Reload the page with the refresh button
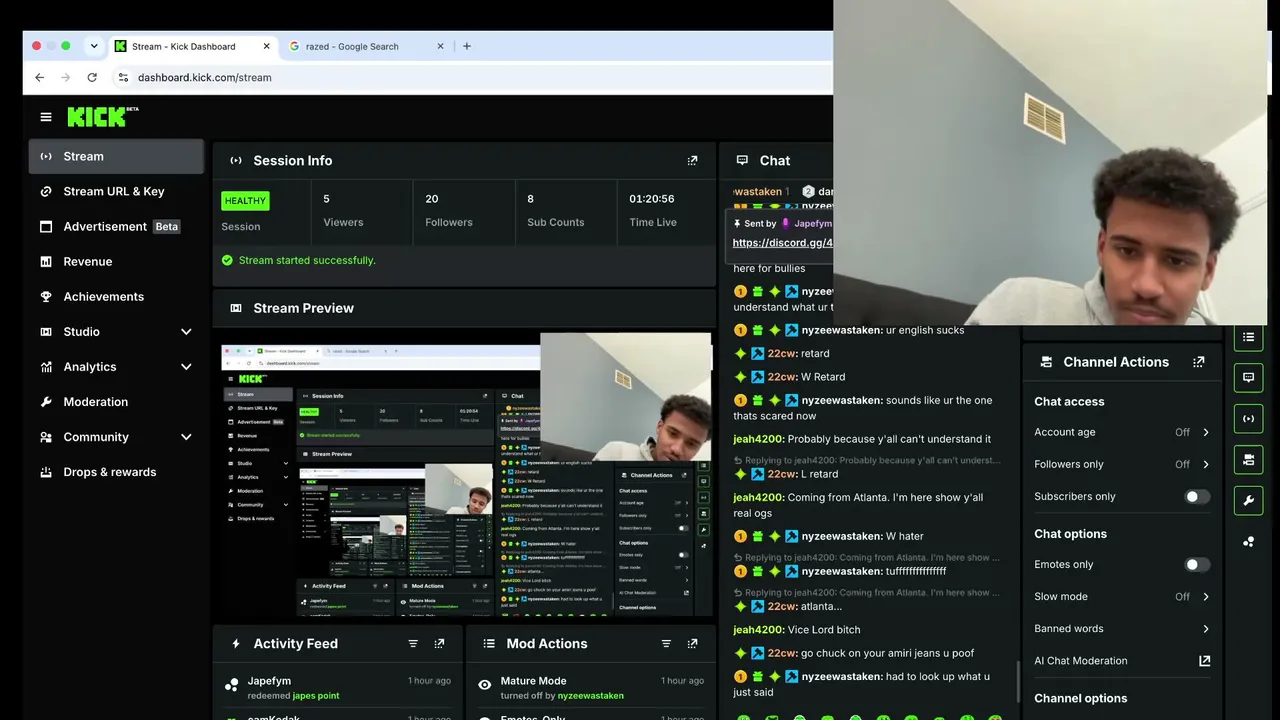 pos(92,77)
